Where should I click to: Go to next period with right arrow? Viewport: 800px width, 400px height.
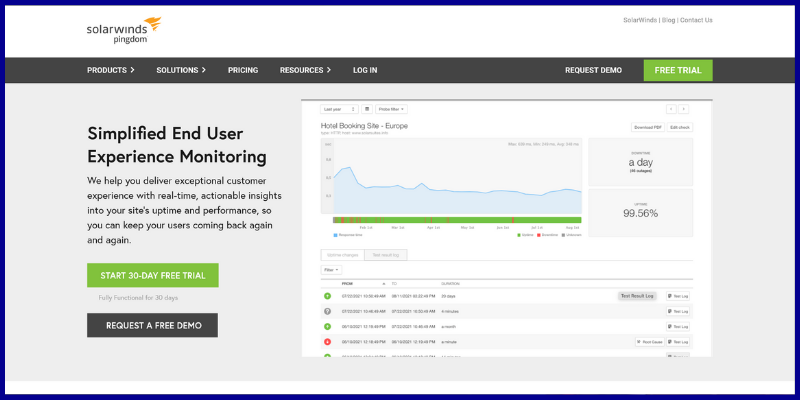click(683, 109)
